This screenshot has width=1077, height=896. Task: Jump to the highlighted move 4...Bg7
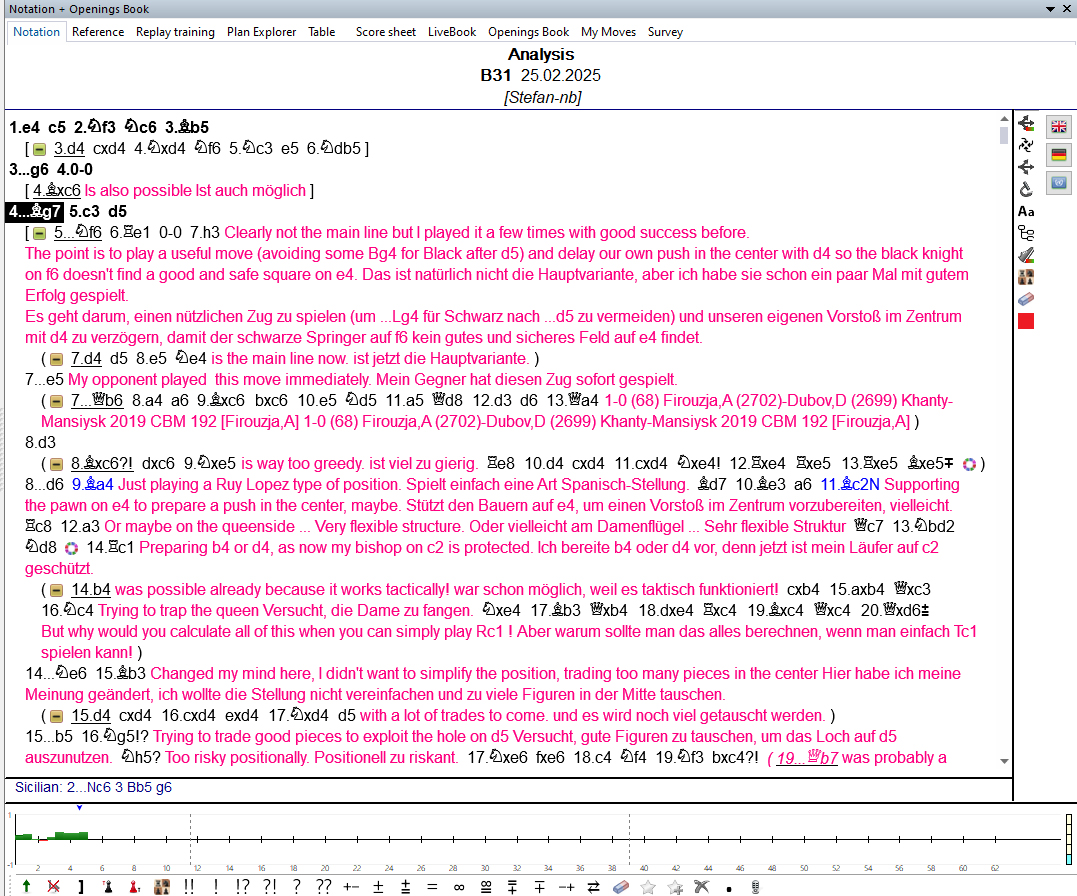click(35, 211)
